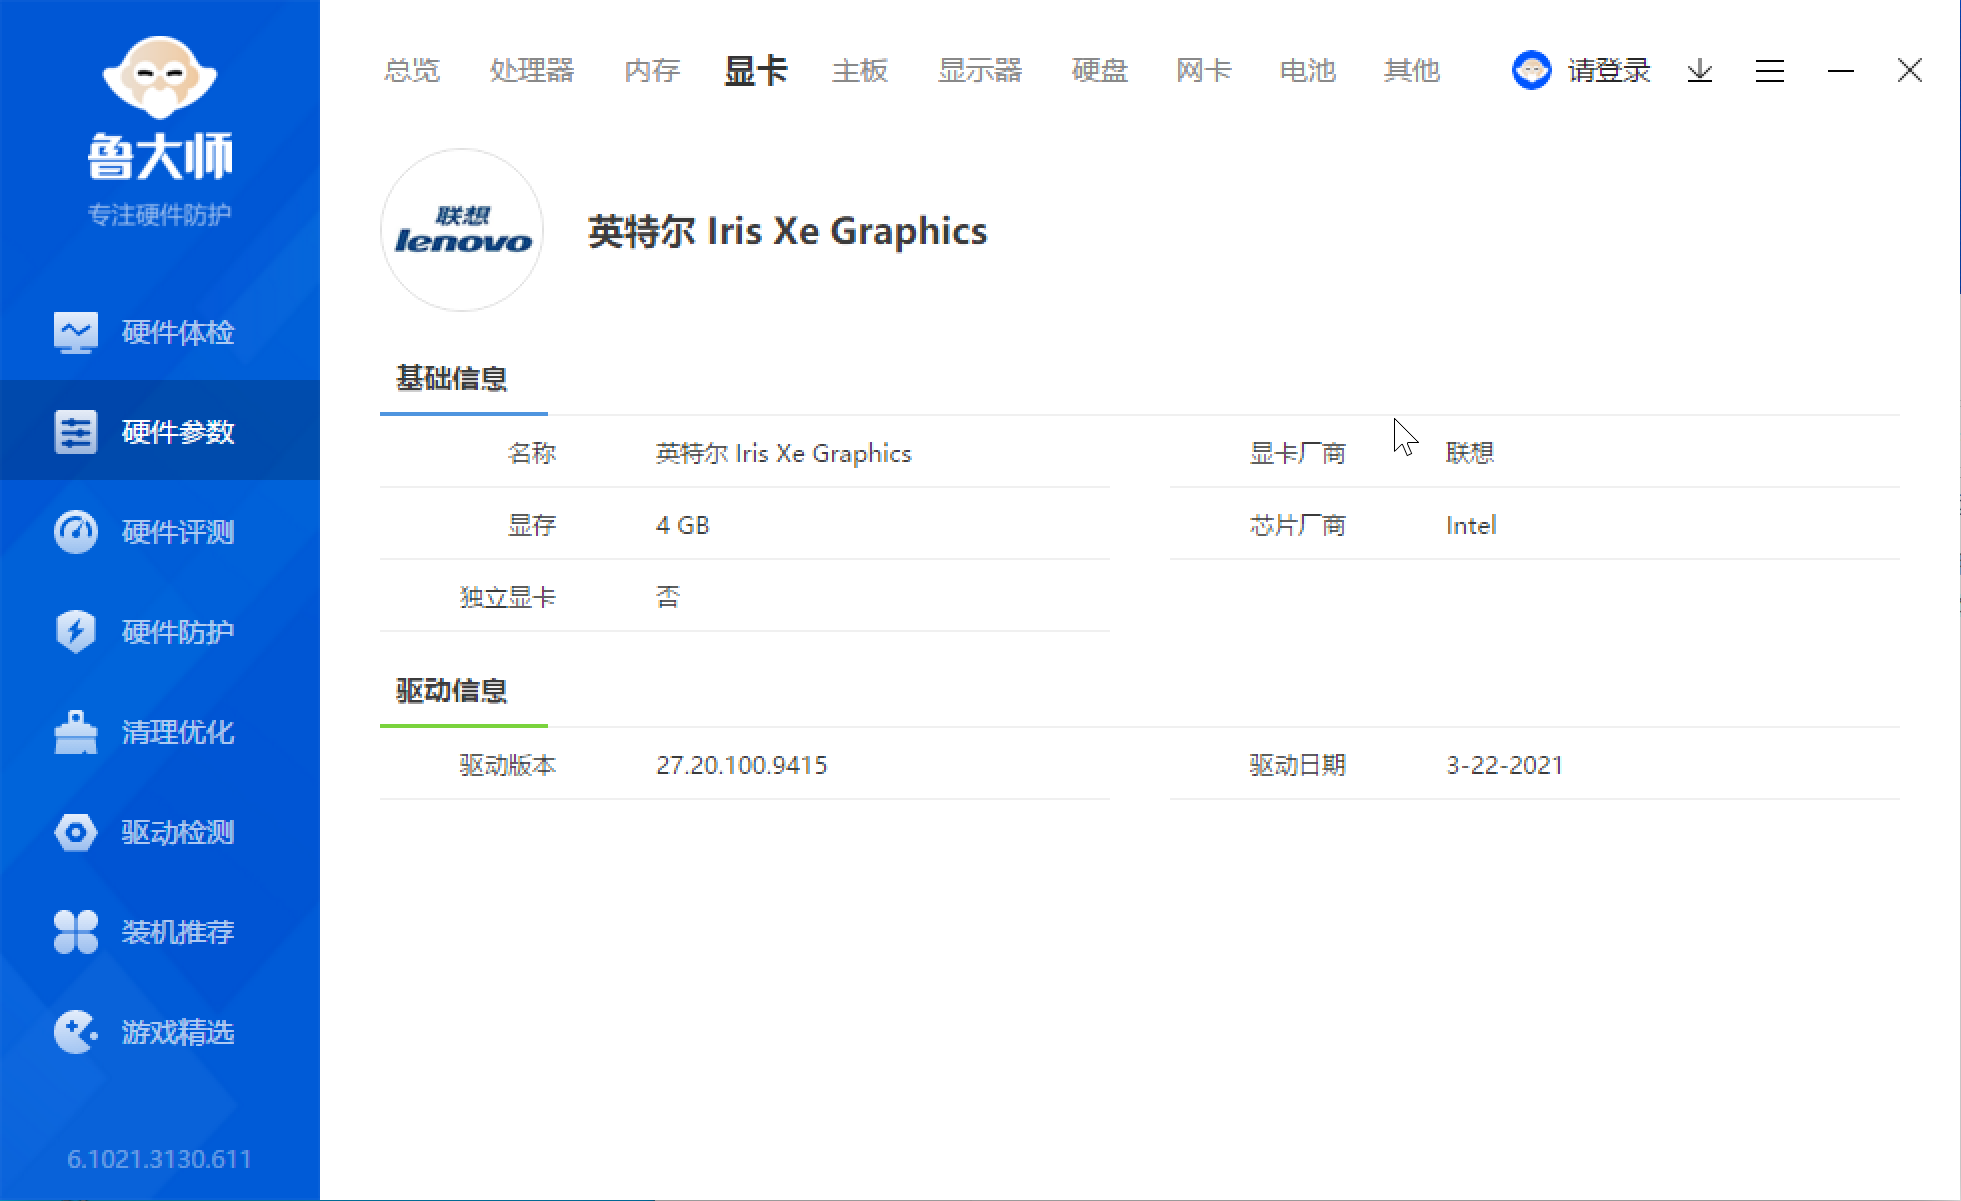This screenshot has width=1961, height=1201.
Task: Click the 驱动检测 hexagon icon
Action: 76,832
